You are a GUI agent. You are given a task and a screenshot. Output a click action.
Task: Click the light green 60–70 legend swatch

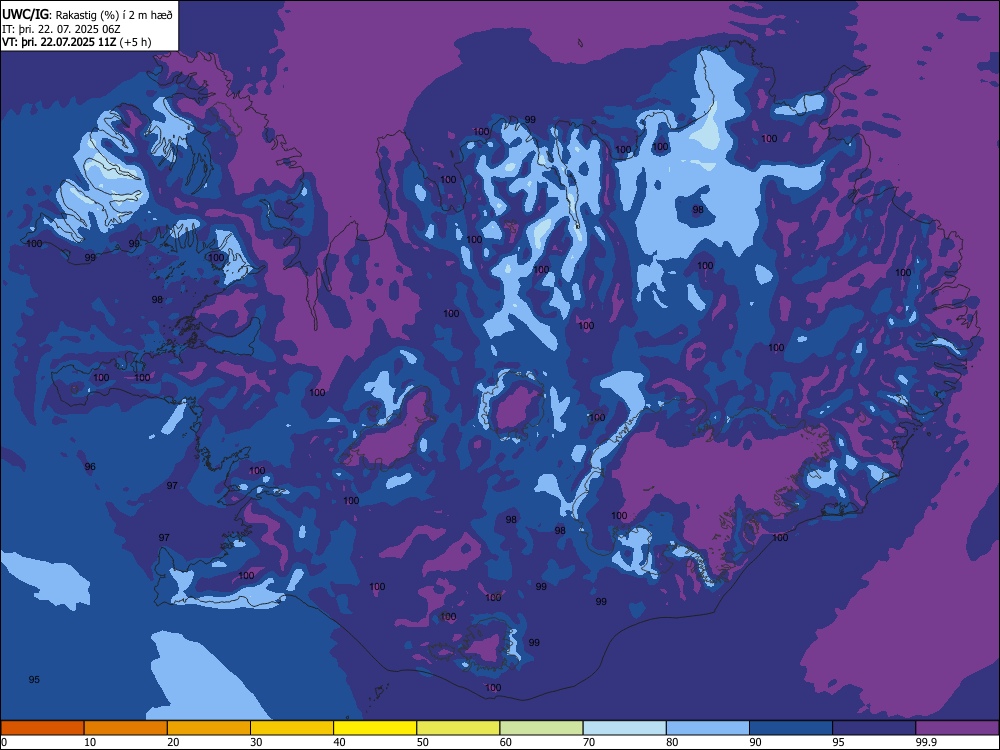pyautogui.click(x=541, y=728)
